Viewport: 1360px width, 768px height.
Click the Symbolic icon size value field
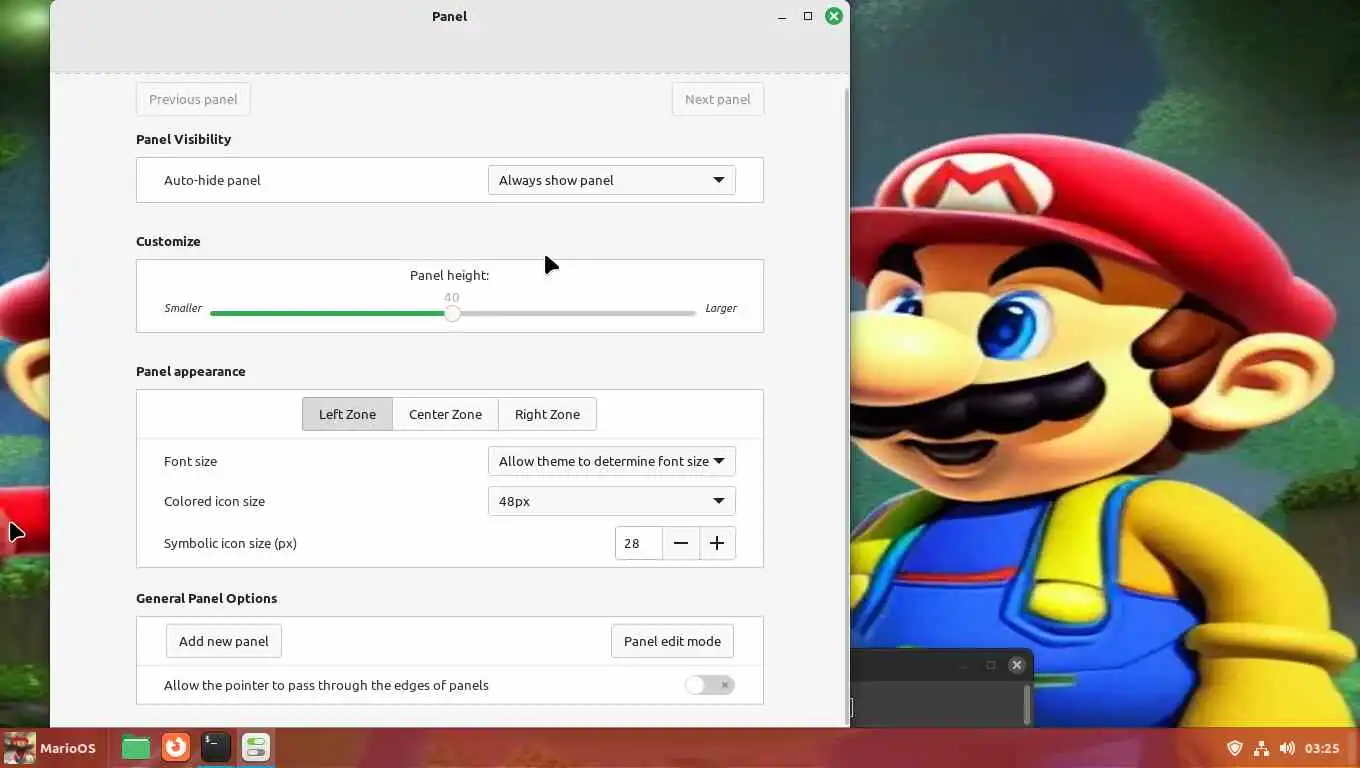(639, 543)
